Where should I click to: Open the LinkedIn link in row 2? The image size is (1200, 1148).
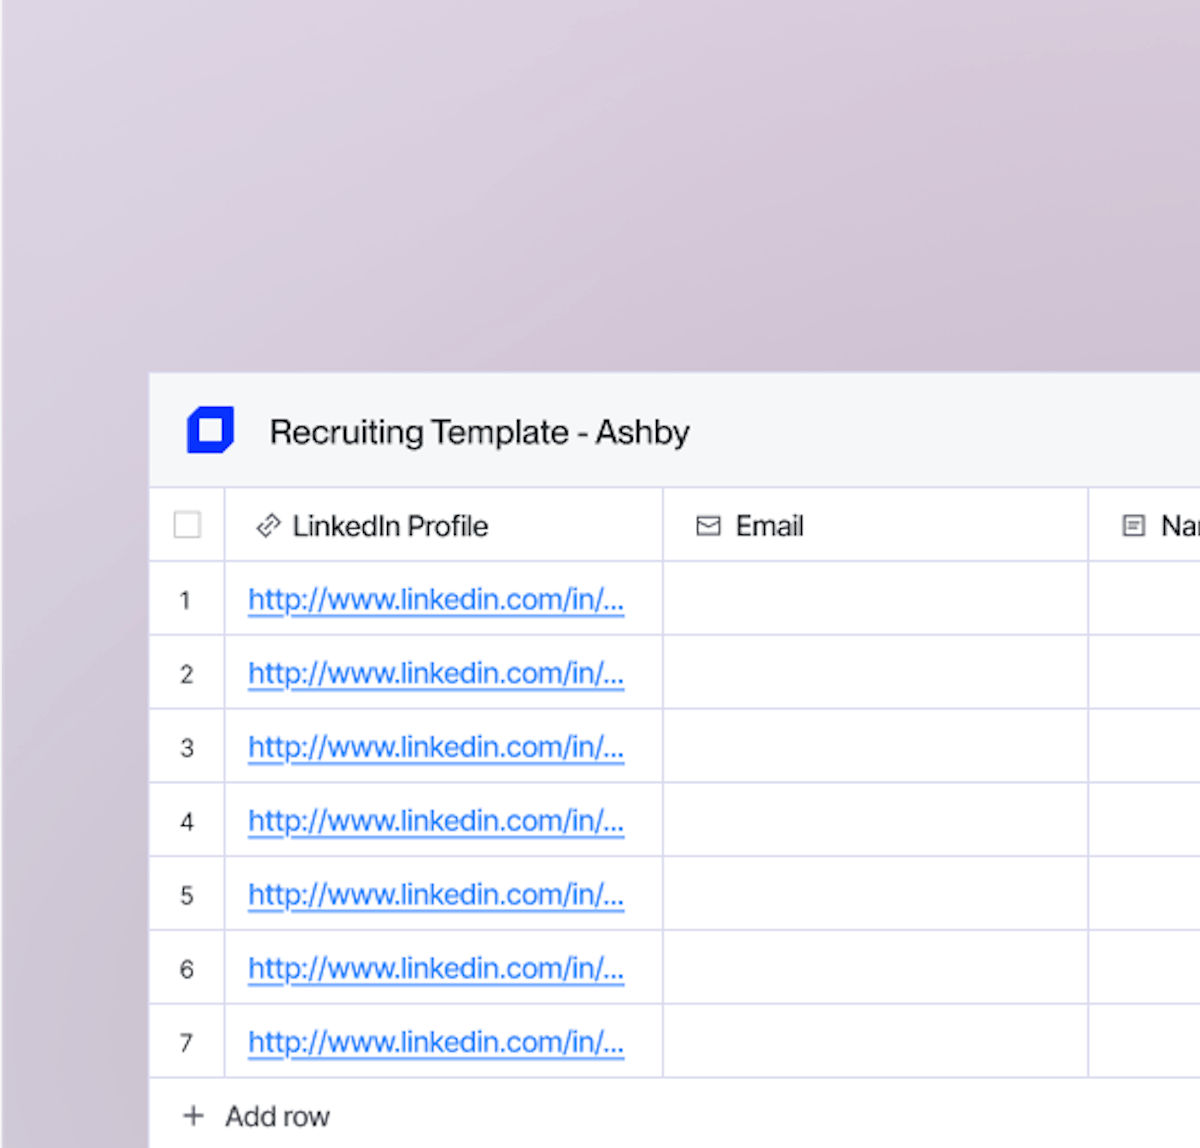pos(436,674)
